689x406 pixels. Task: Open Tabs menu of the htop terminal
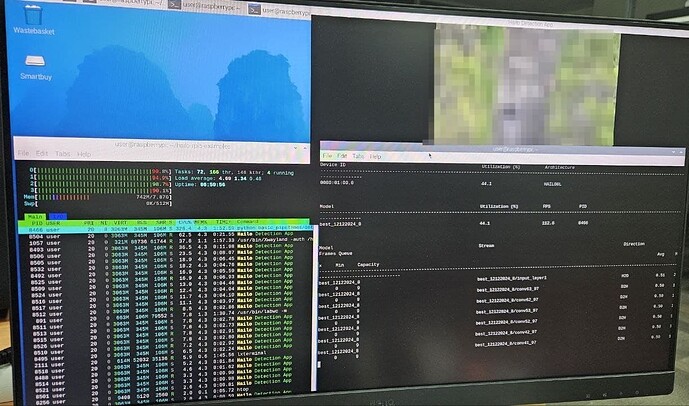(x=63, y=154)
